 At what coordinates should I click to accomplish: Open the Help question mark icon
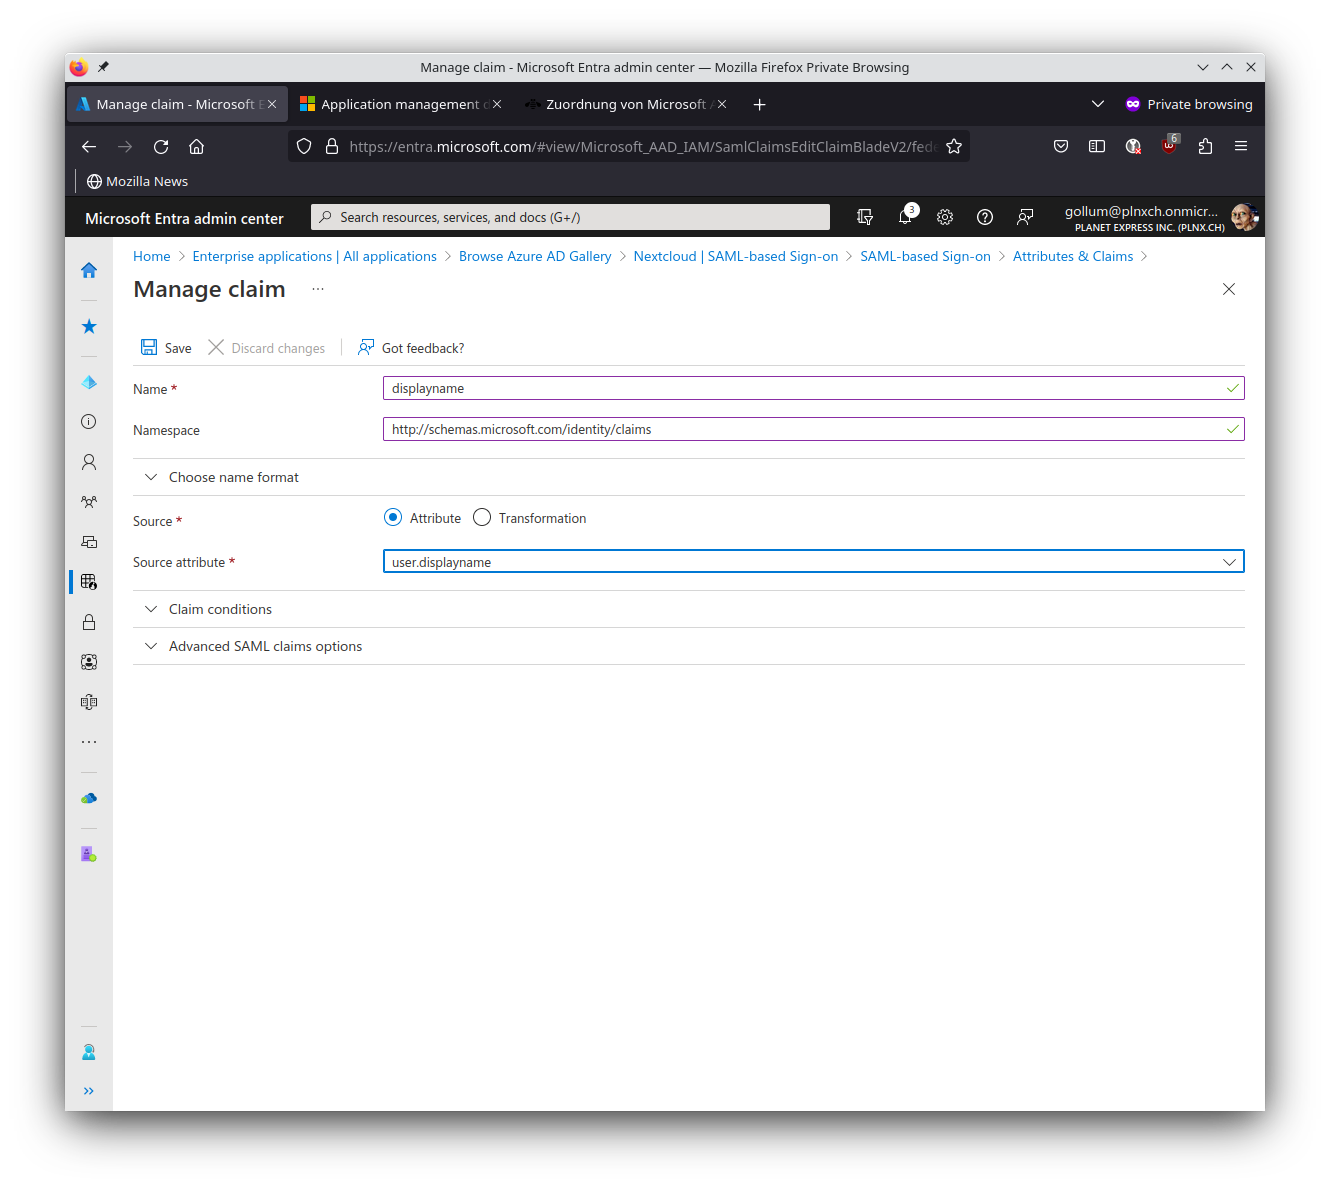point(985,217)
